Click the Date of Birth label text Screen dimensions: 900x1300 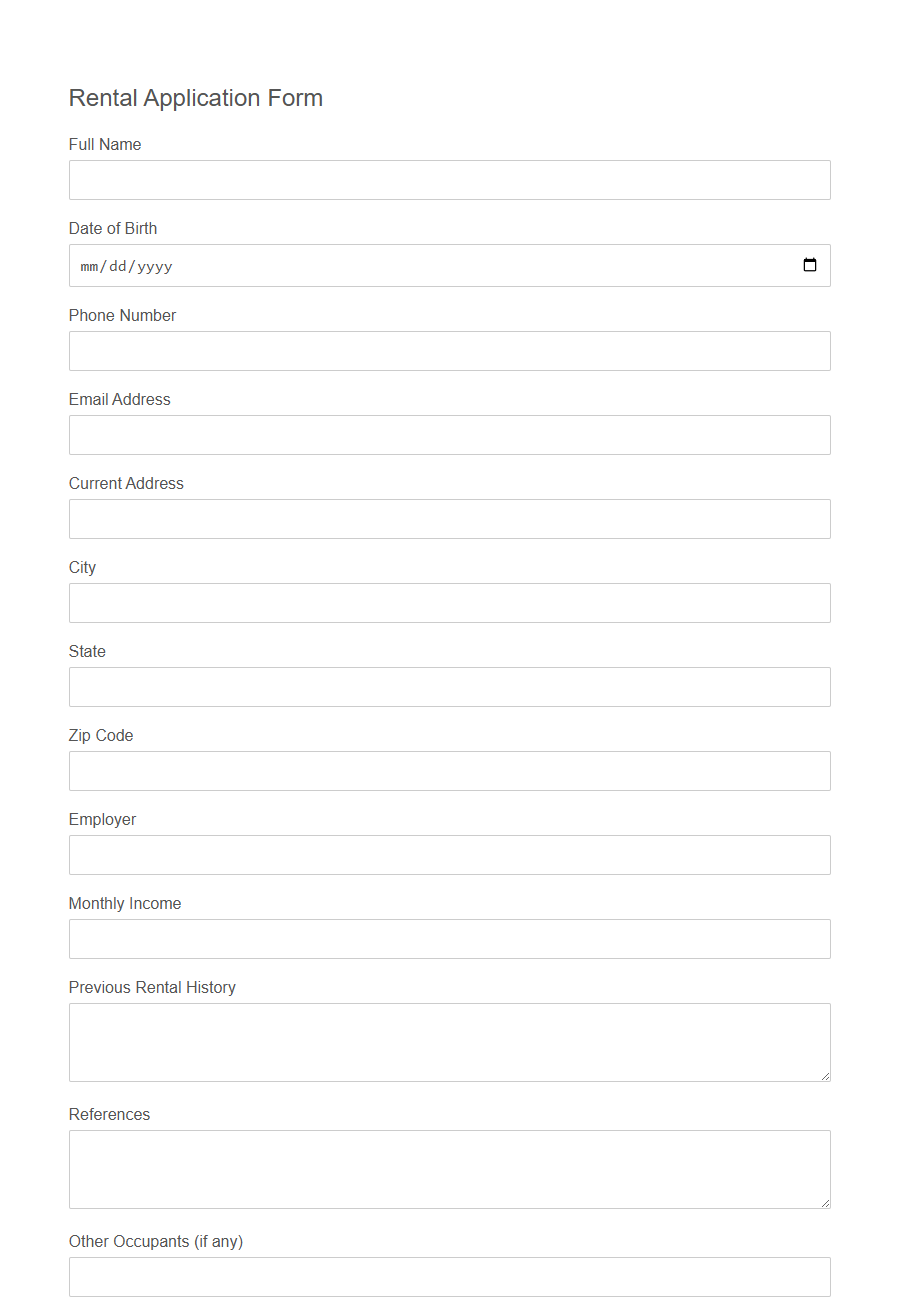pos(113,228)
